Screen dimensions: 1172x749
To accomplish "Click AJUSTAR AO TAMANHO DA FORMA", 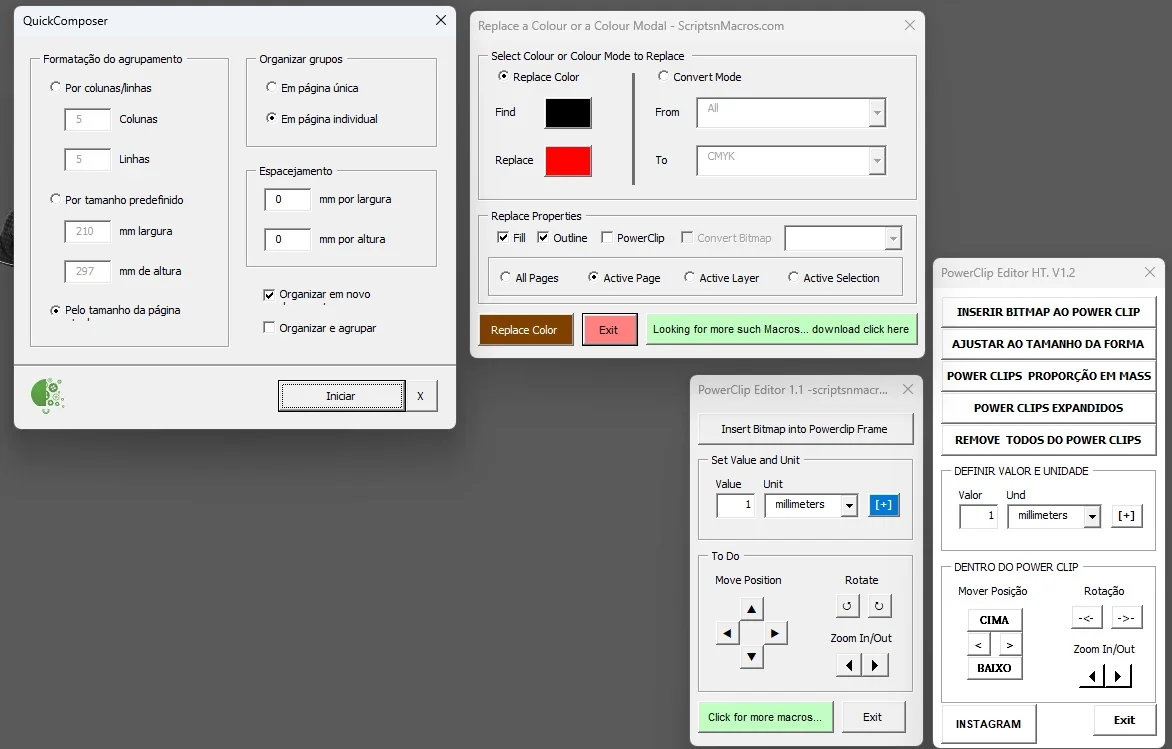I will click(x=1048, y=344).
